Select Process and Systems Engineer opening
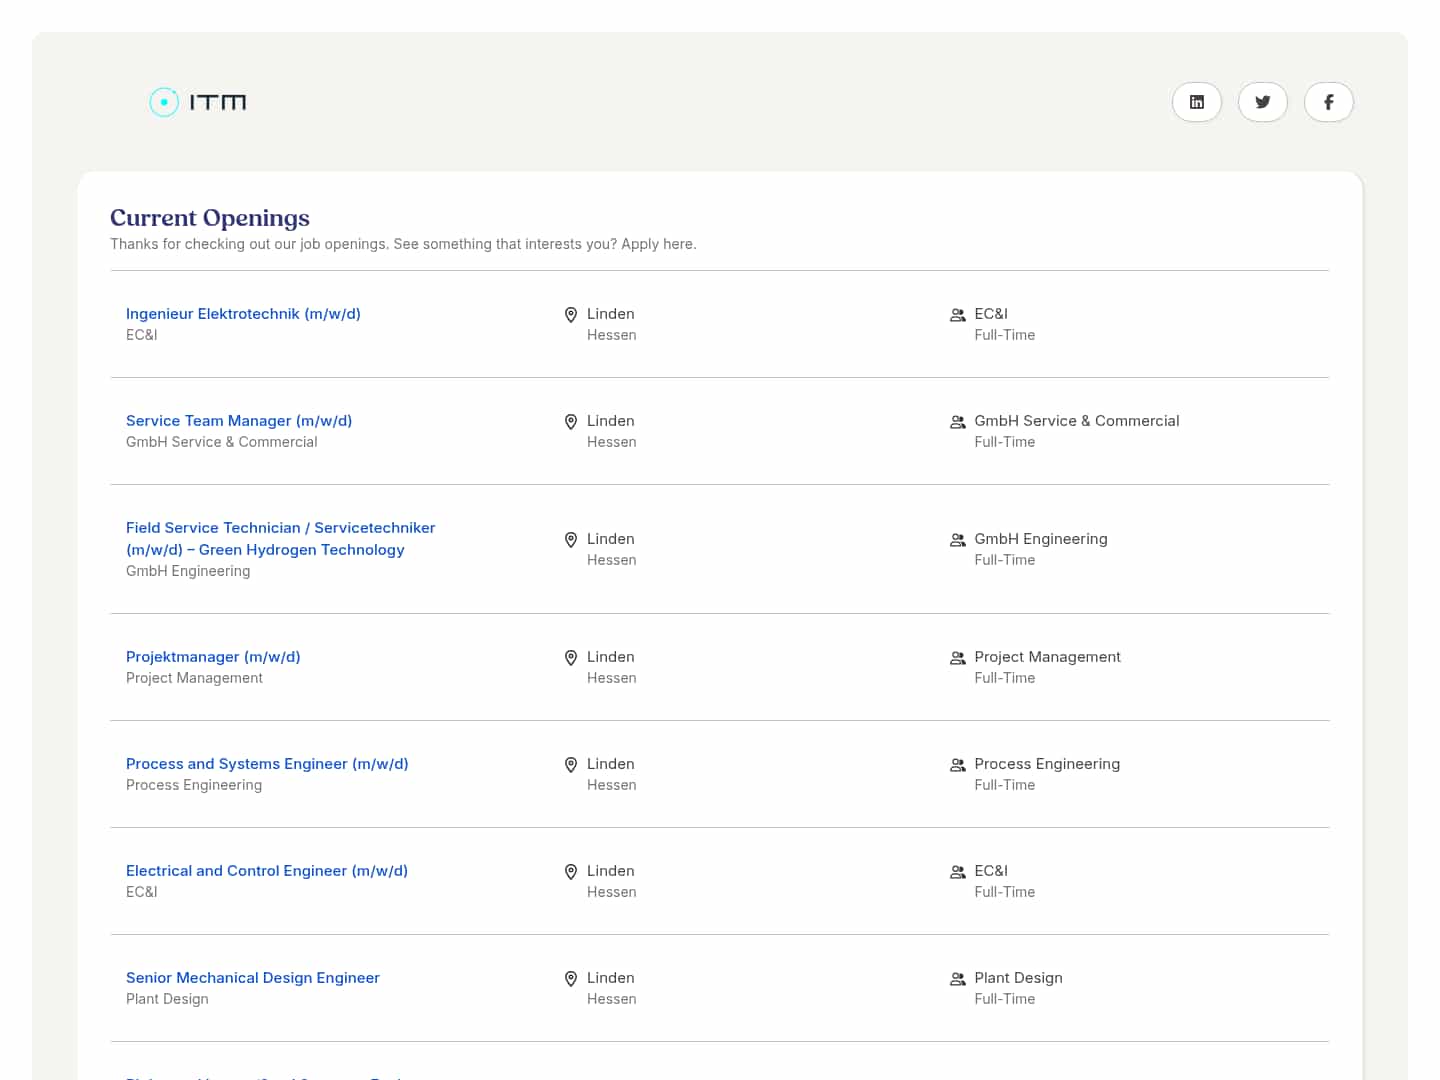The height and width of the screenshot is (1080, 1440). 267,764
